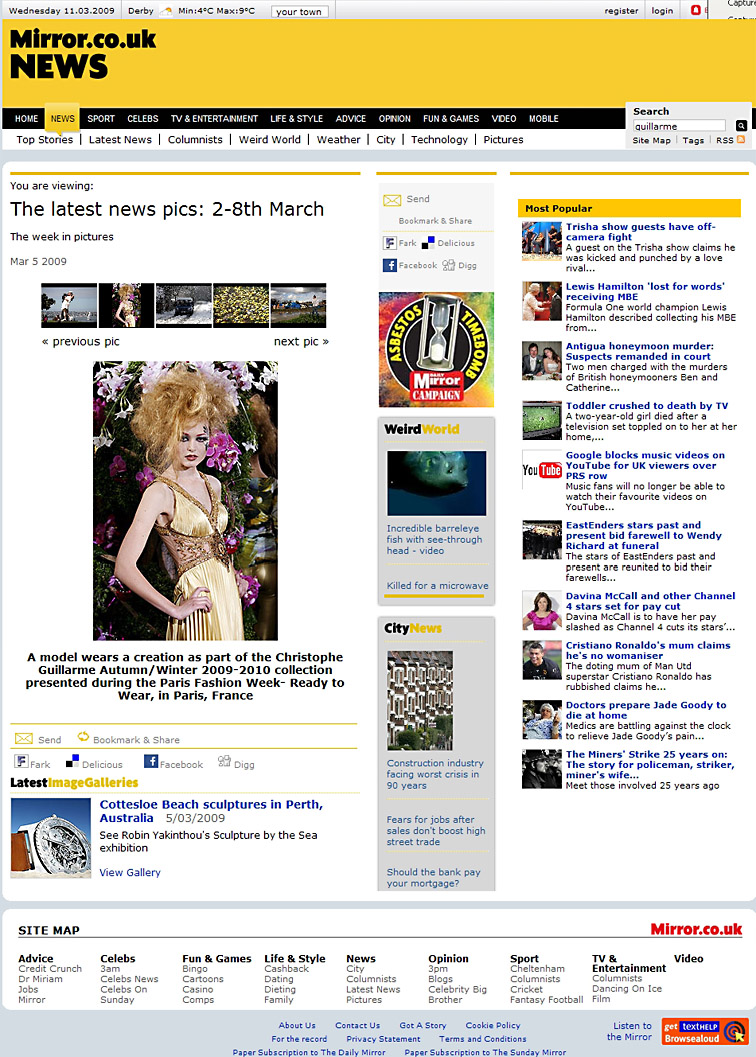The height and width of the screenshot is (1057, 756).
Task: Click the Browsealoud listen button
Action: click(x=704, y=1031)
